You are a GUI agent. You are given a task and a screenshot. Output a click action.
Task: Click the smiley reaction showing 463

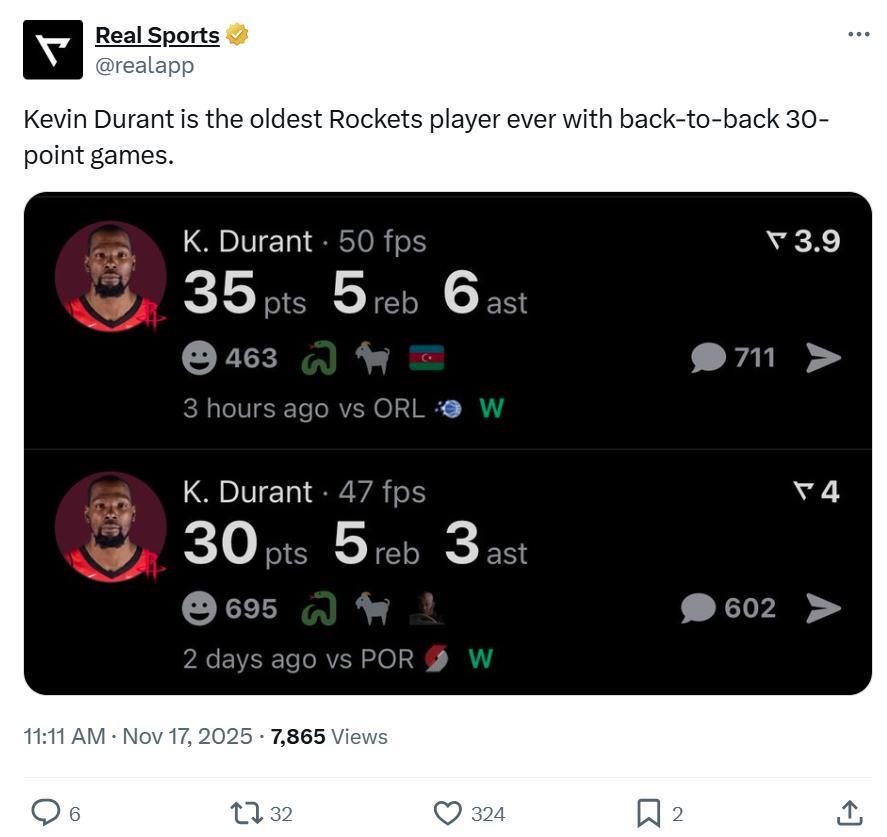[x=200, y=358]
